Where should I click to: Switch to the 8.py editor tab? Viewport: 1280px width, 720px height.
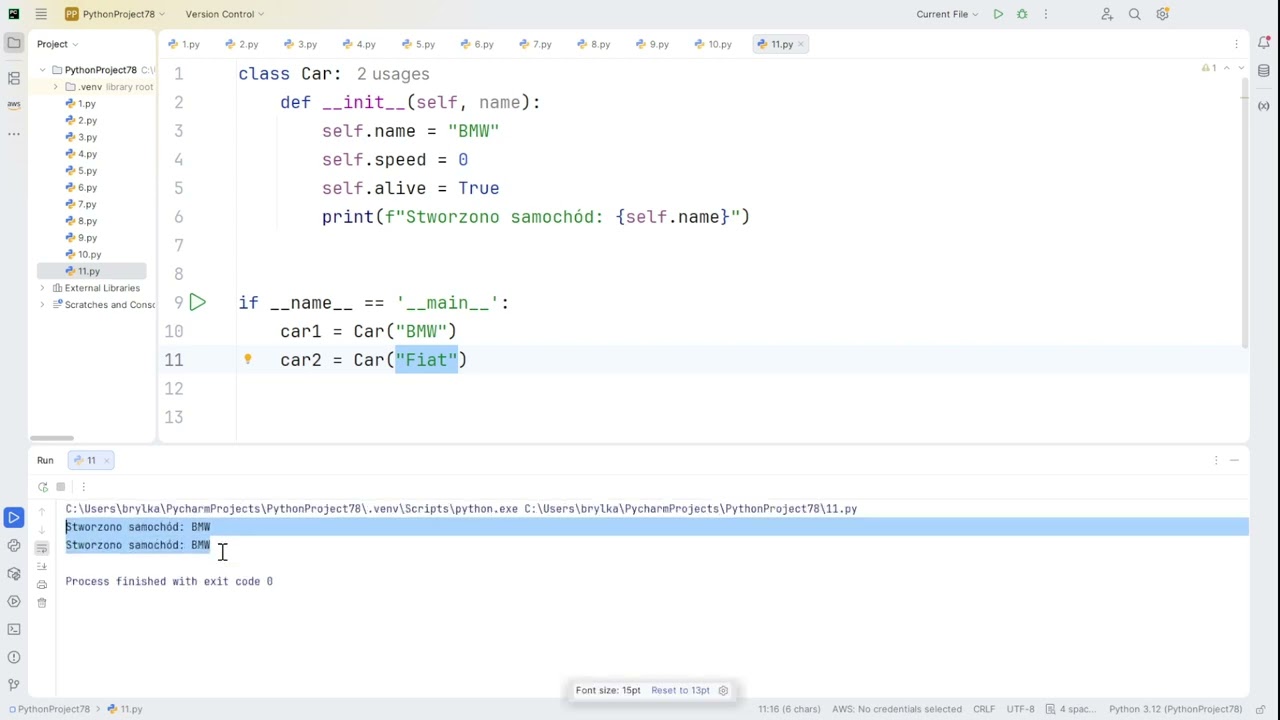(x=594, y=44)
